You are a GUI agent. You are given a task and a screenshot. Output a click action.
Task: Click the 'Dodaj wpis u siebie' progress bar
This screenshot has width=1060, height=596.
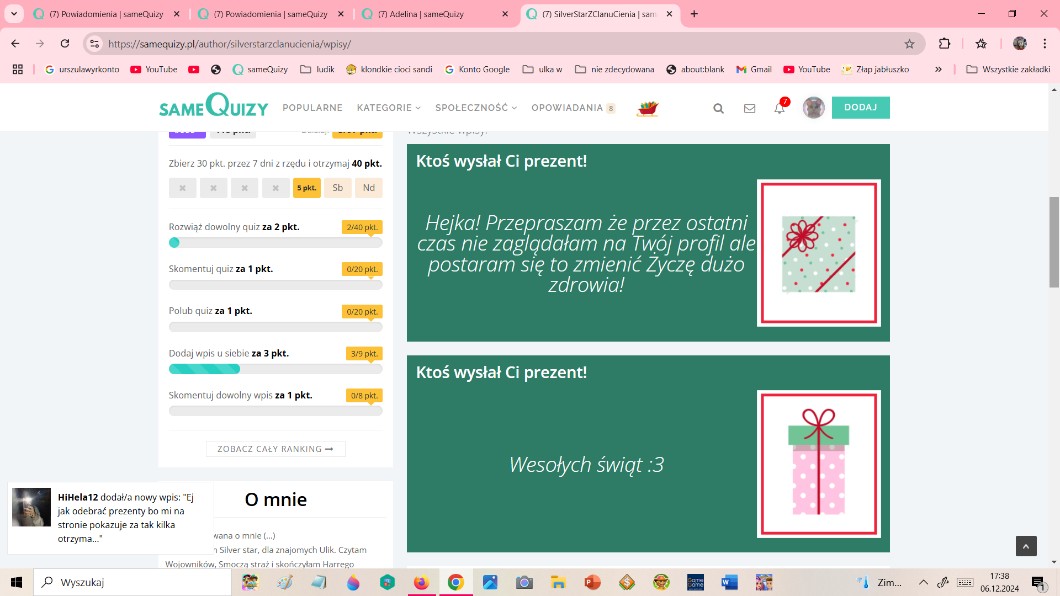(x=275, y=369)
